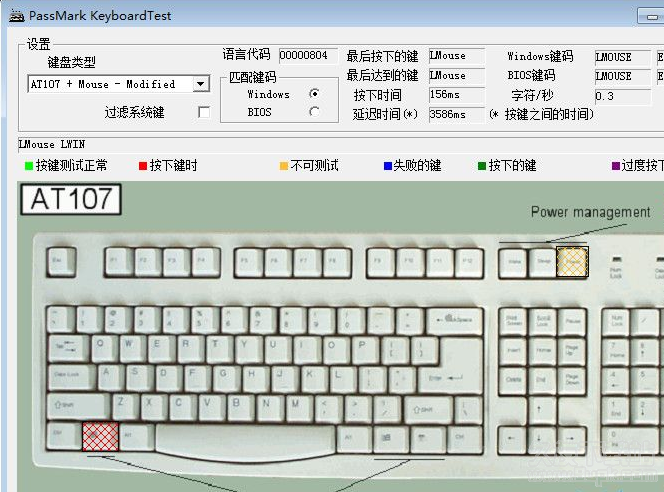Click the Y key on the keyboard
Screen dimensions: 664x492
249,349
